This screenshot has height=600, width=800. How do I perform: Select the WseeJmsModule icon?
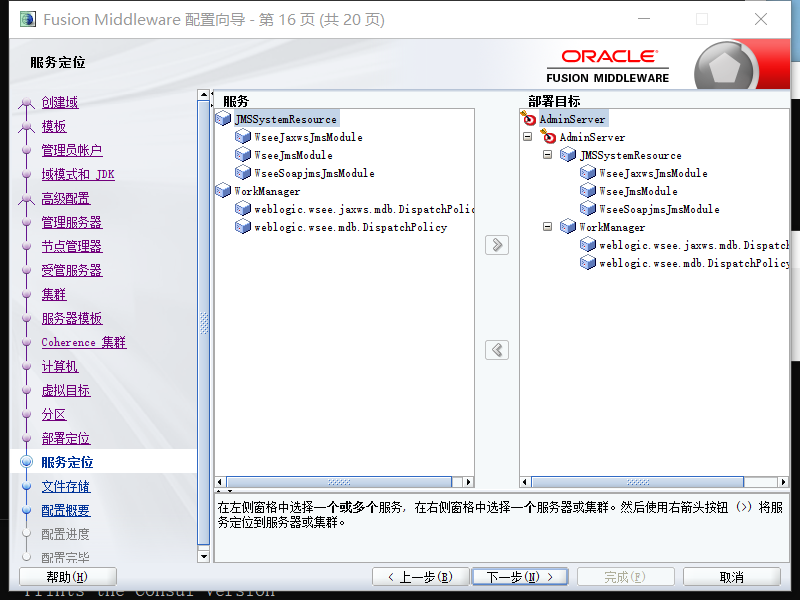click(243, 154)
